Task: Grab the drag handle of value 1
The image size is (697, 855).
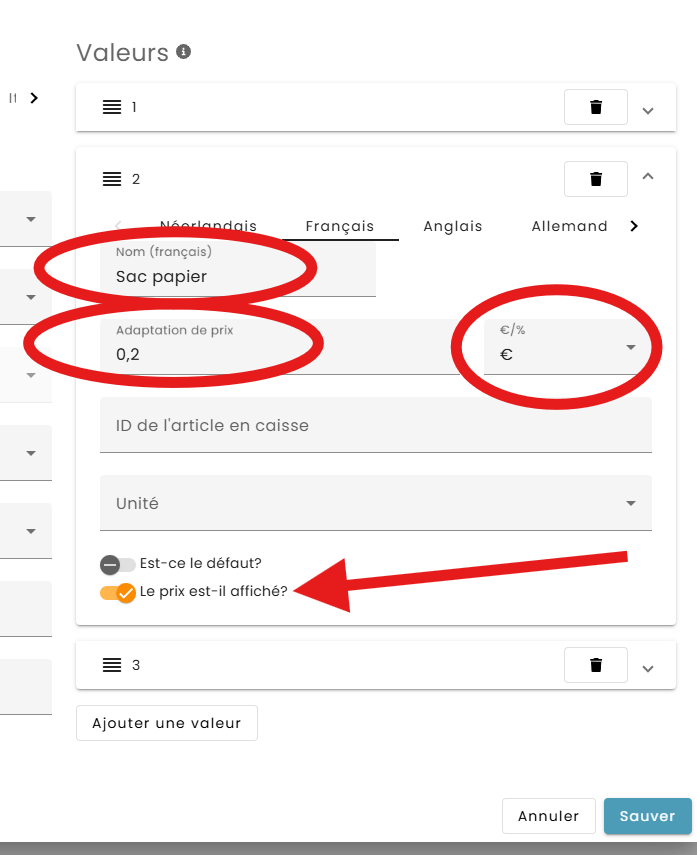Action: click(x=112, y=107)
